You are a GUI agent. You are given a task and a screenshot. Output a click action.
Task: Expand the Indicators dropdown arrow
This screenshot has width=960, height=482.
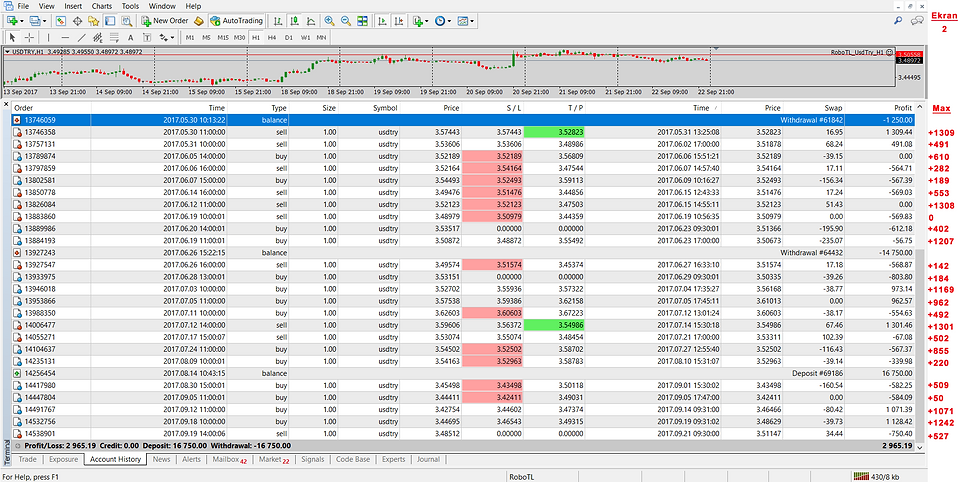pyautogui.click(x=427, y=21)
